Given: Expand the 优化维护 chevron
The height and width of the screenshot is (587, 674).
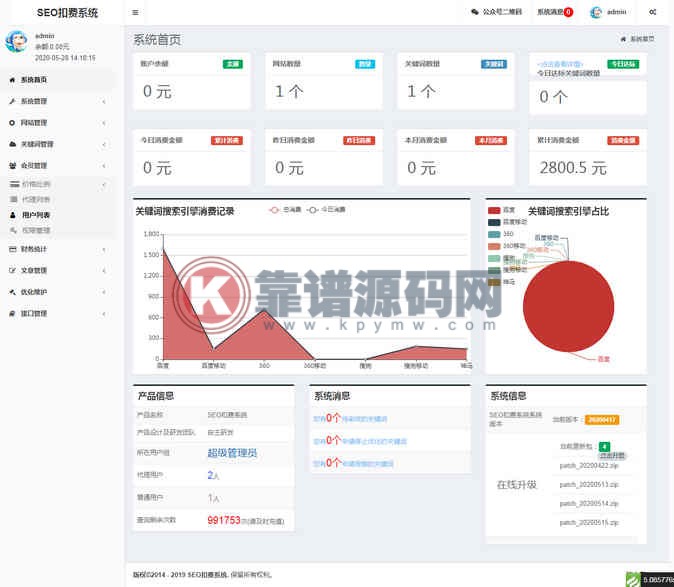Looking at the screenshot, I should [104, 292].
